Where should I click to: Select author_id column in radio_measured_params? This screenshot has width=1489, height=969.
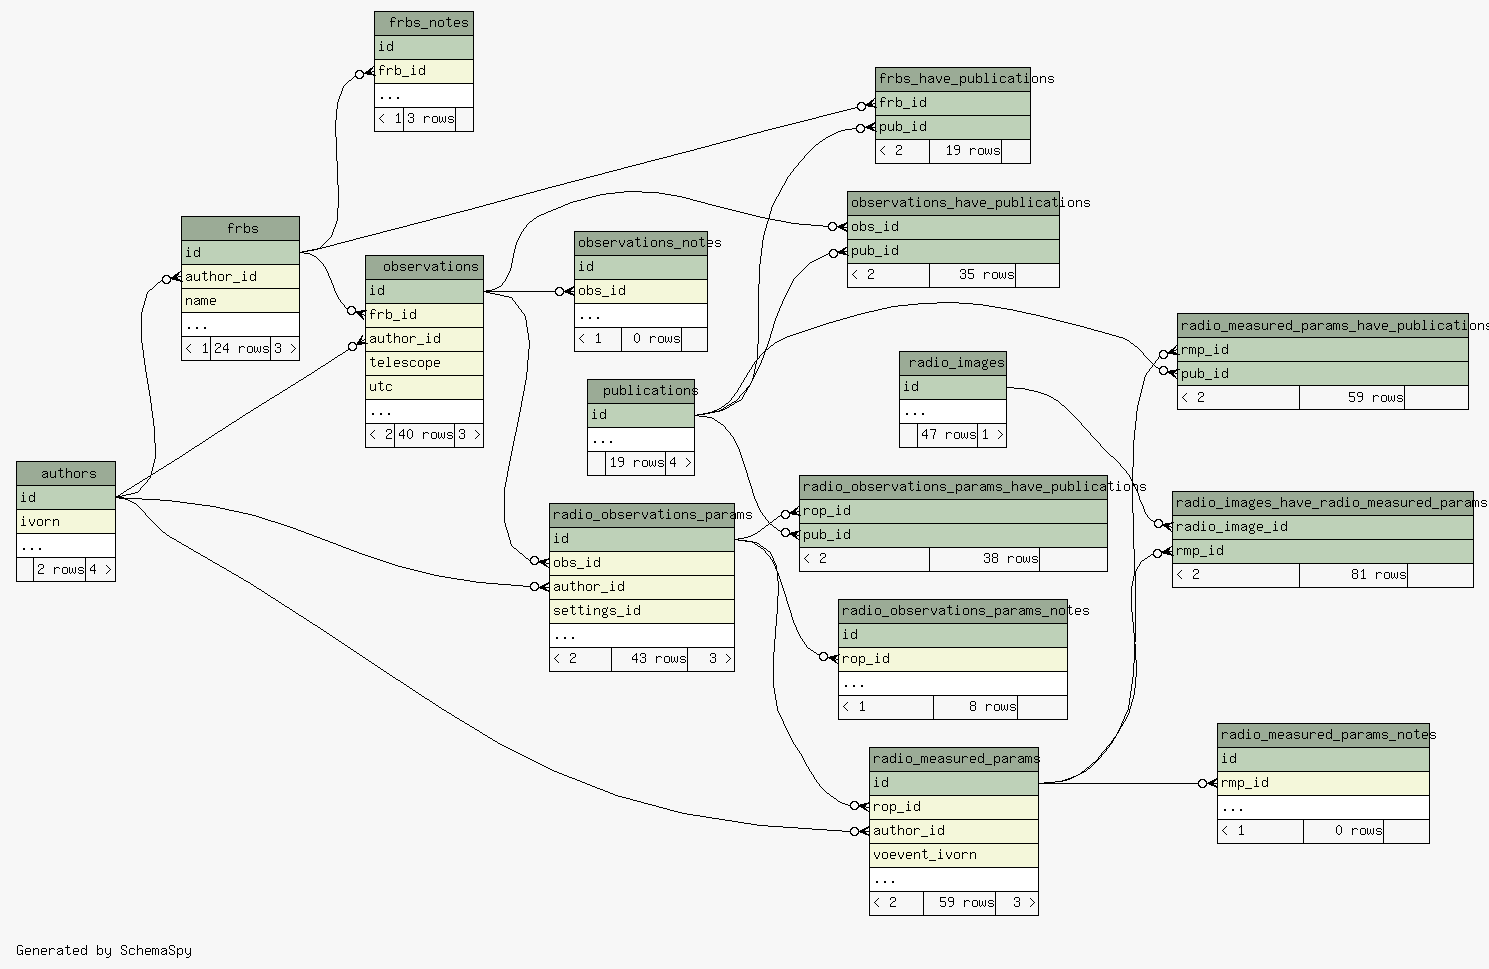click(x=954, y=831)
